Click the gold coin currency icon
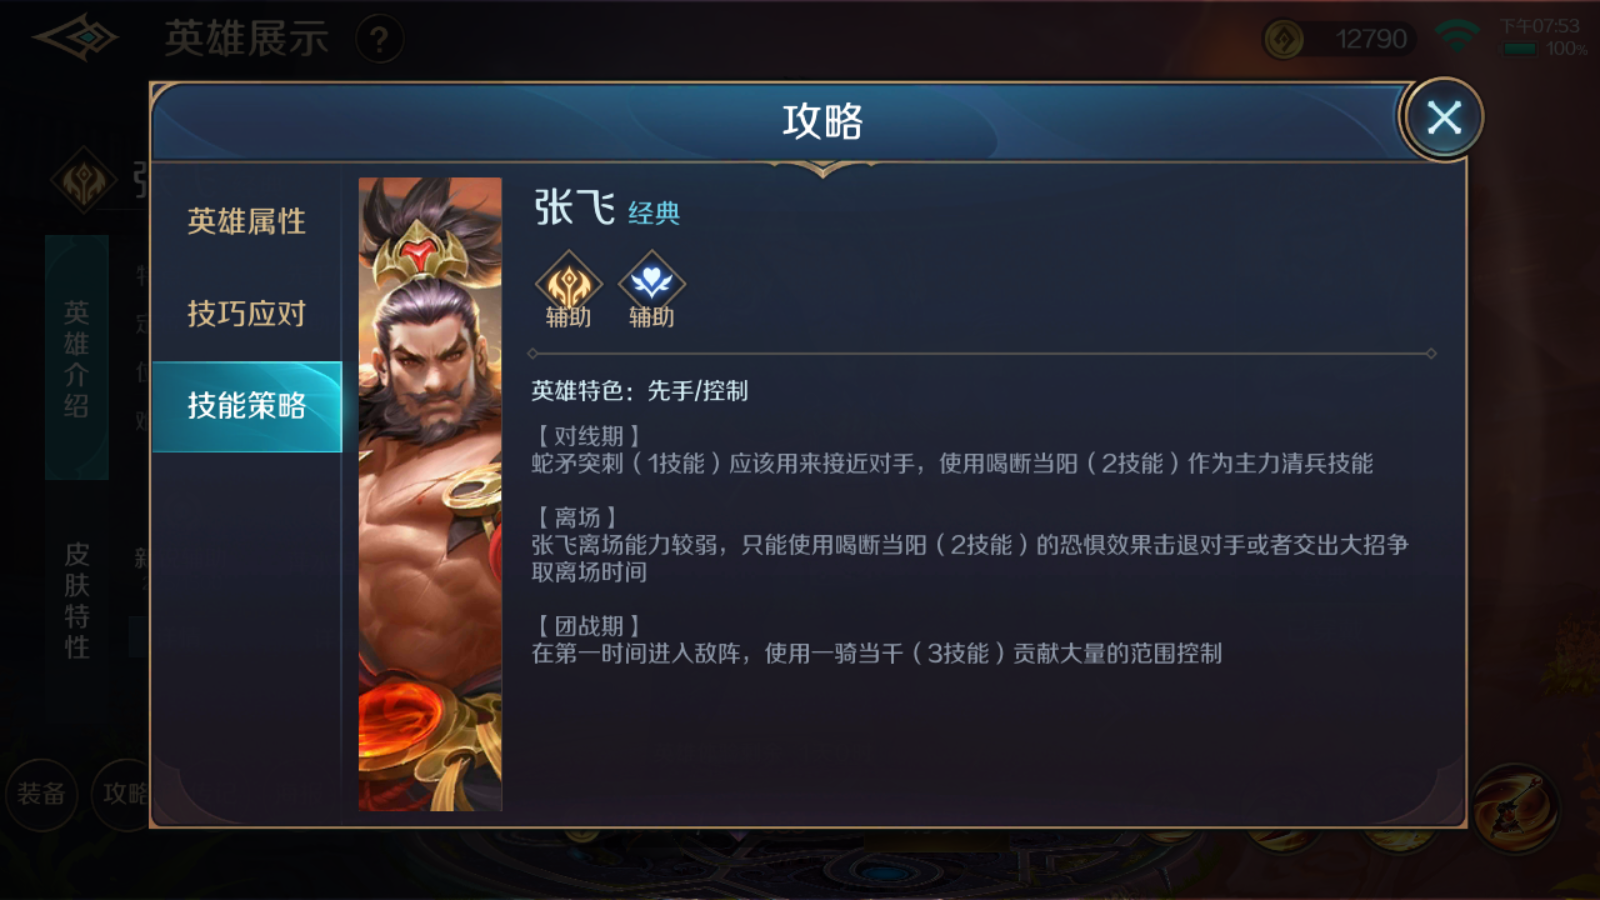The height and width of the screenshot is (900, 1600). tap(1284, 40)
